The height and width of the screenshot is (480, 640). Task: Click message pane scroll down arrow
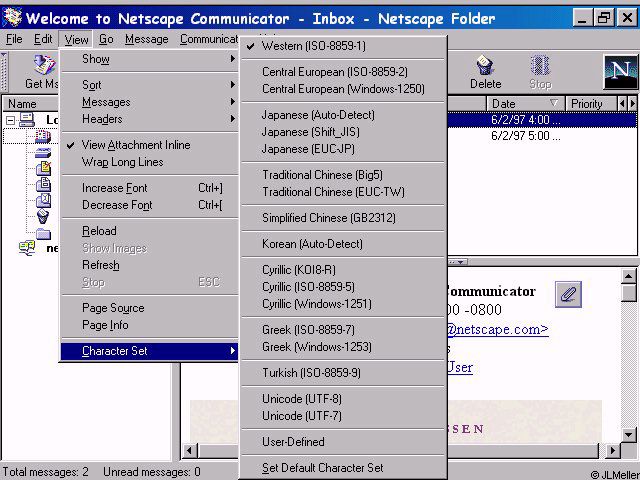(628, 435)
